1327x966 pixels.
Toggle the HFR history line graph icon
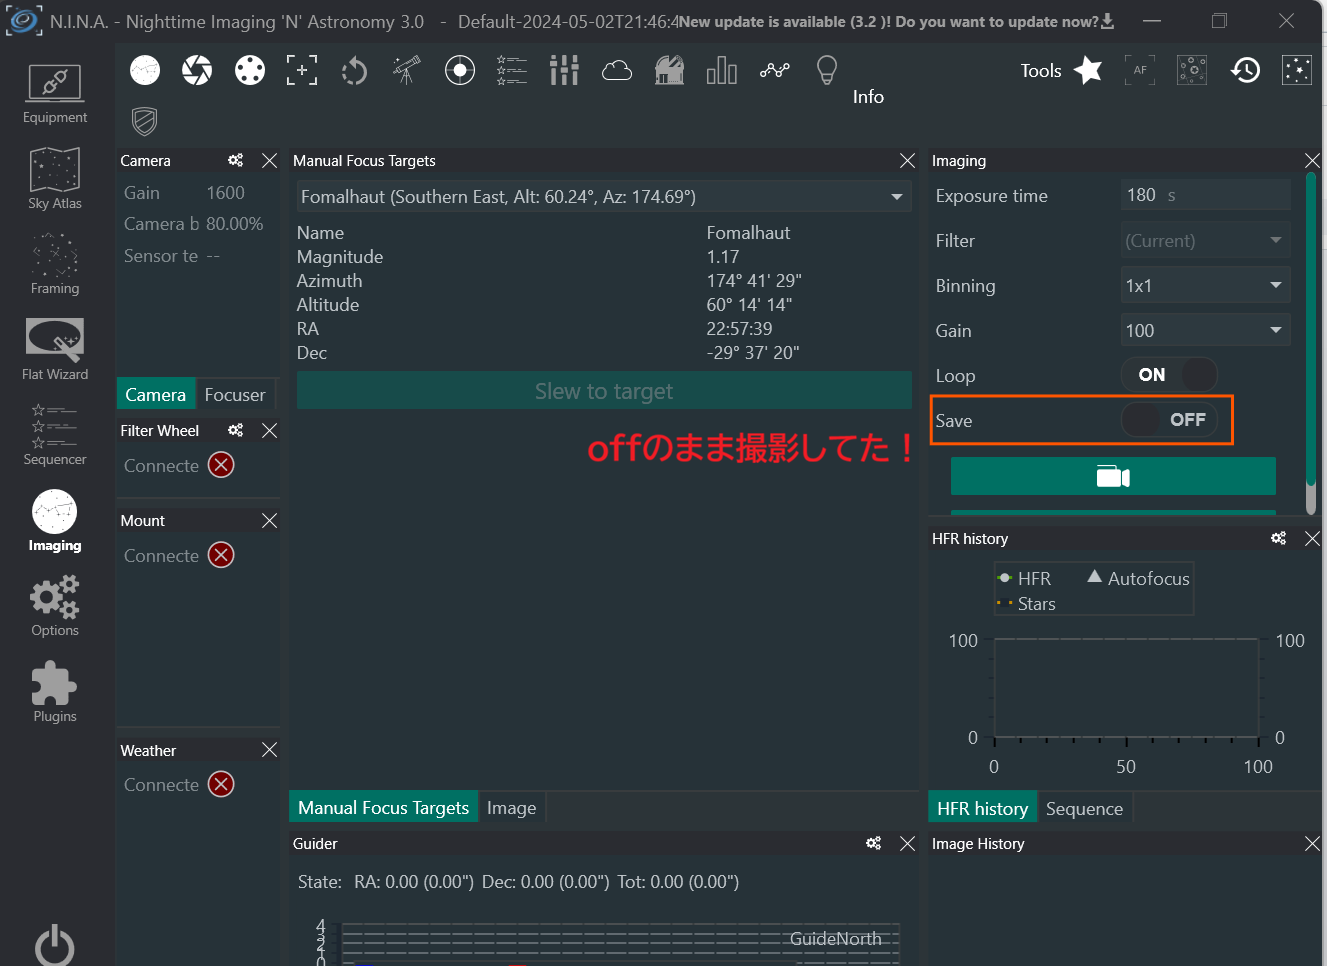(775, 70)
